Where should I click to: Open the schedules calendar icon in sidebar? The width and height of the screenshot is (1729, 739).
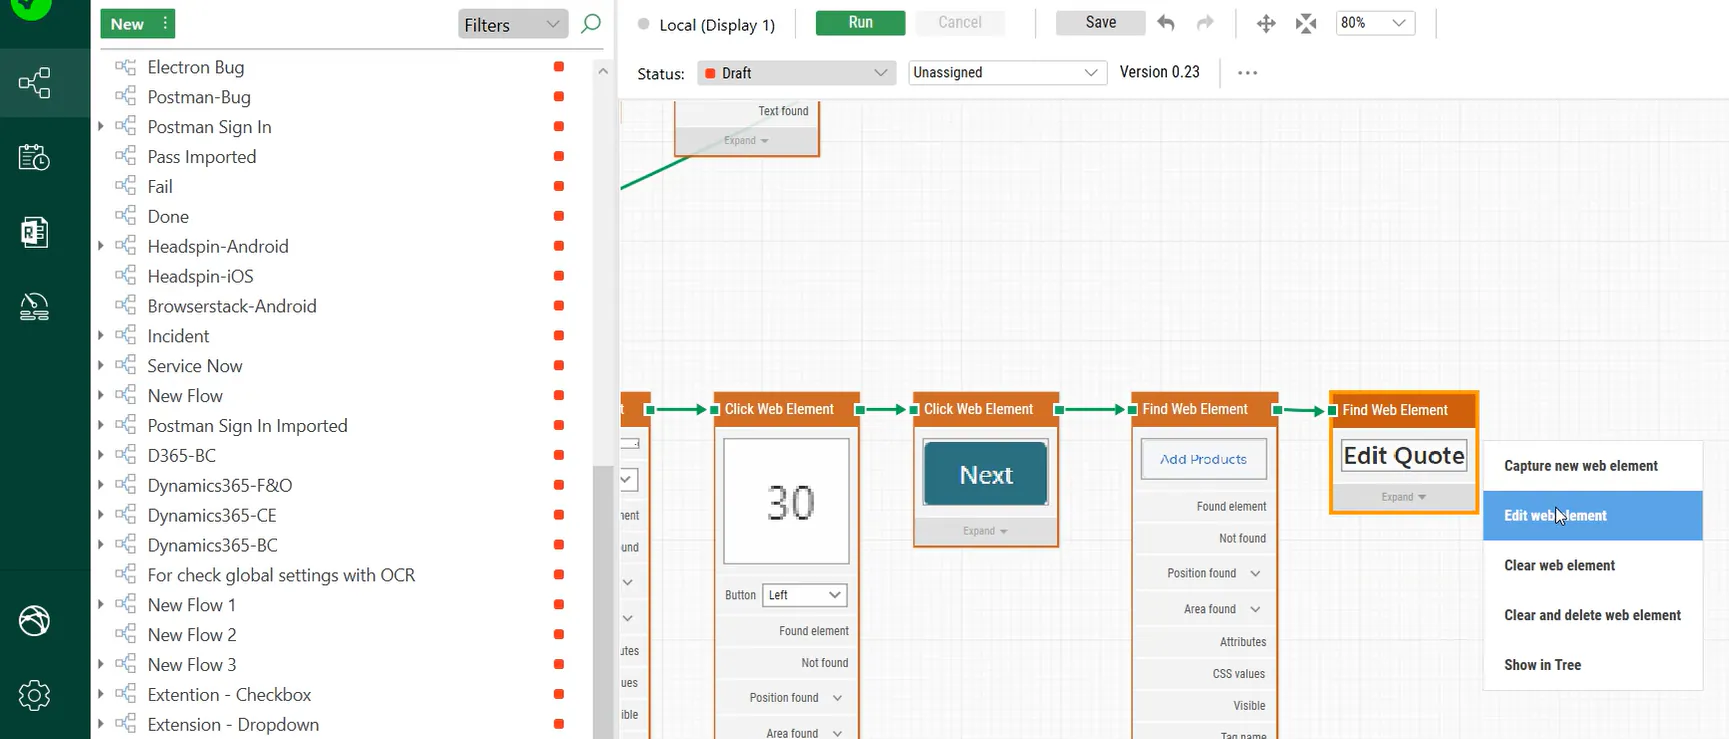(x=35, y=158)
